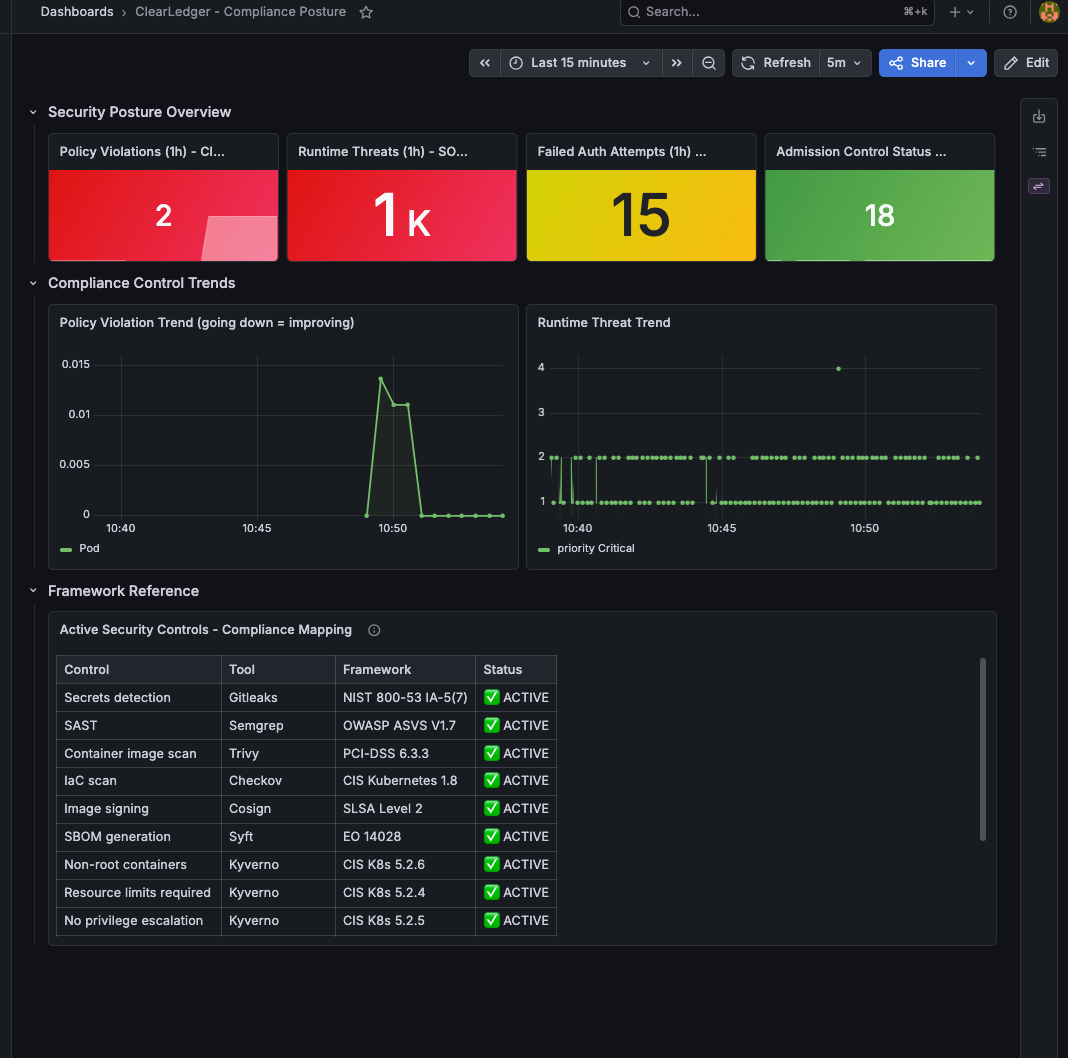This screenshot has width=1068, height=1058.
Task: Star the ClearLedger dashboard as favorite
Action: coord(366,12)
